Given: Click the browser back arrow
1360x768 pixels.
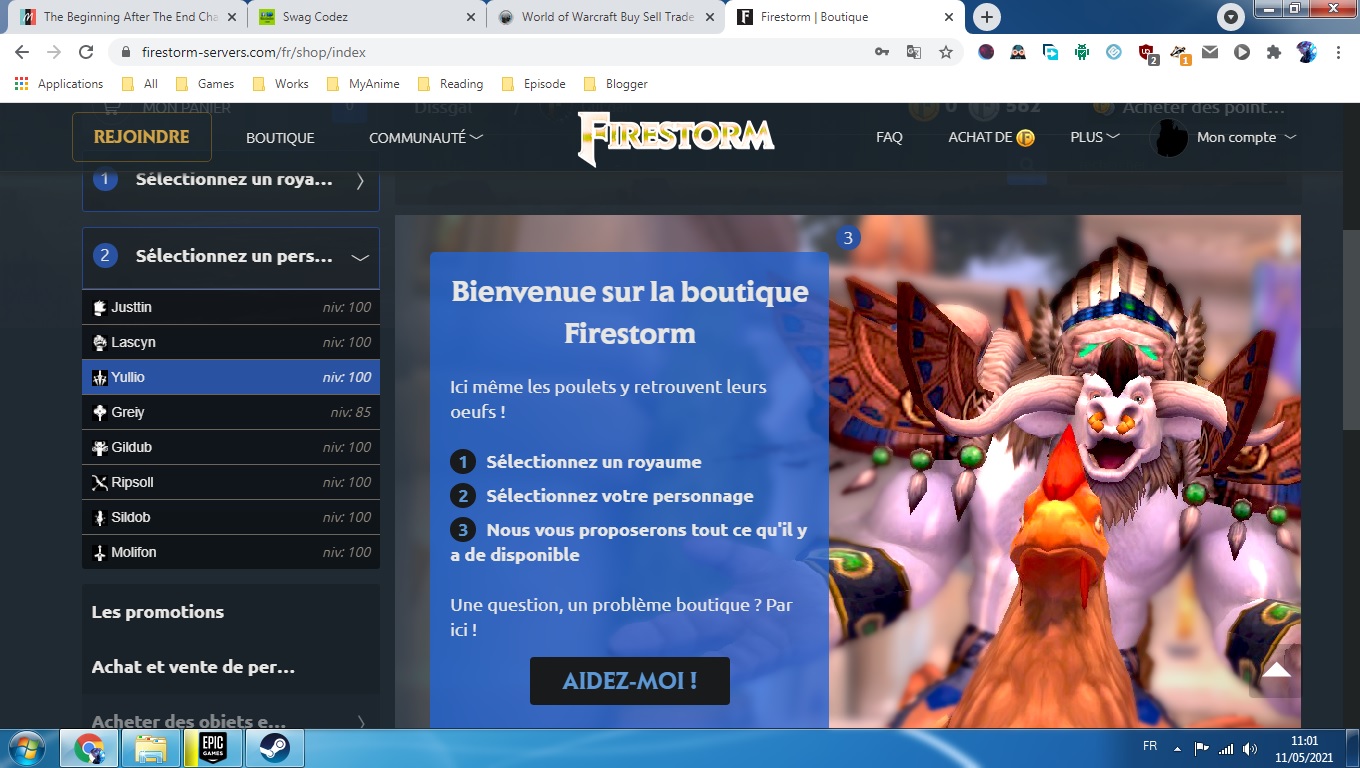Looking at the screenshot, I should pyautogui.click(x=22, y=52).
